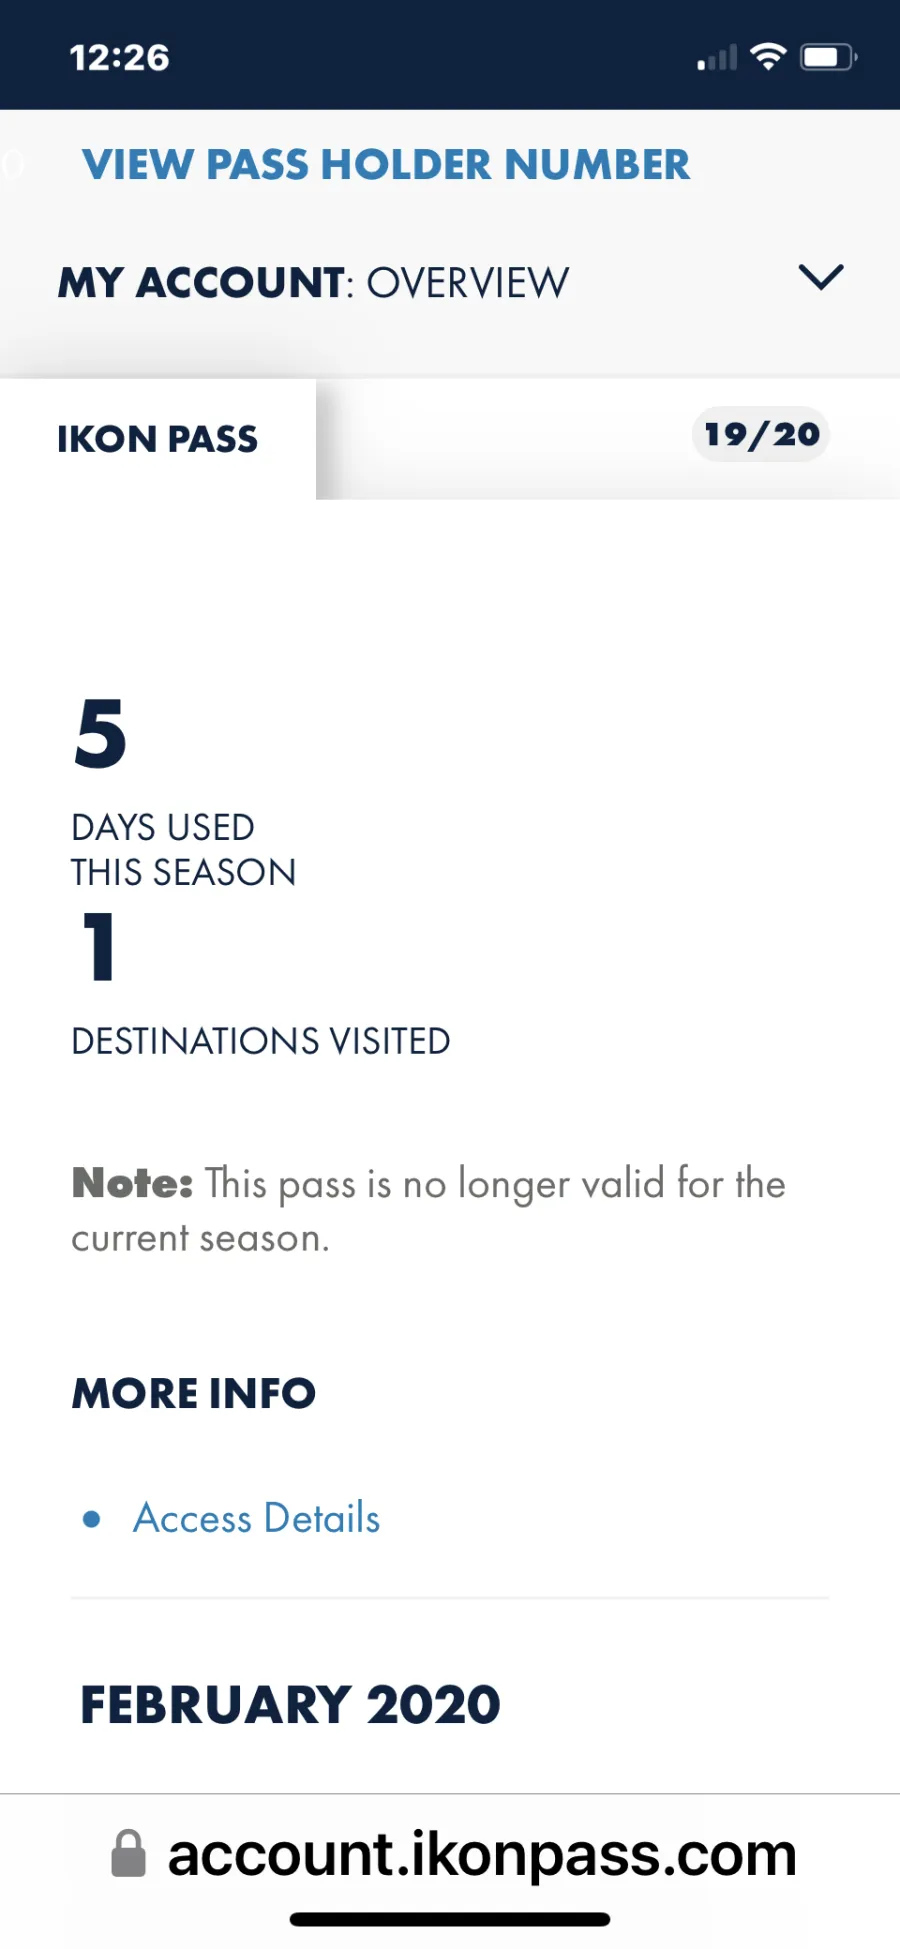Viewport: 900px width, 1949px height.
Task: Tap the 19/20 season badge
Action: (761, 435)
